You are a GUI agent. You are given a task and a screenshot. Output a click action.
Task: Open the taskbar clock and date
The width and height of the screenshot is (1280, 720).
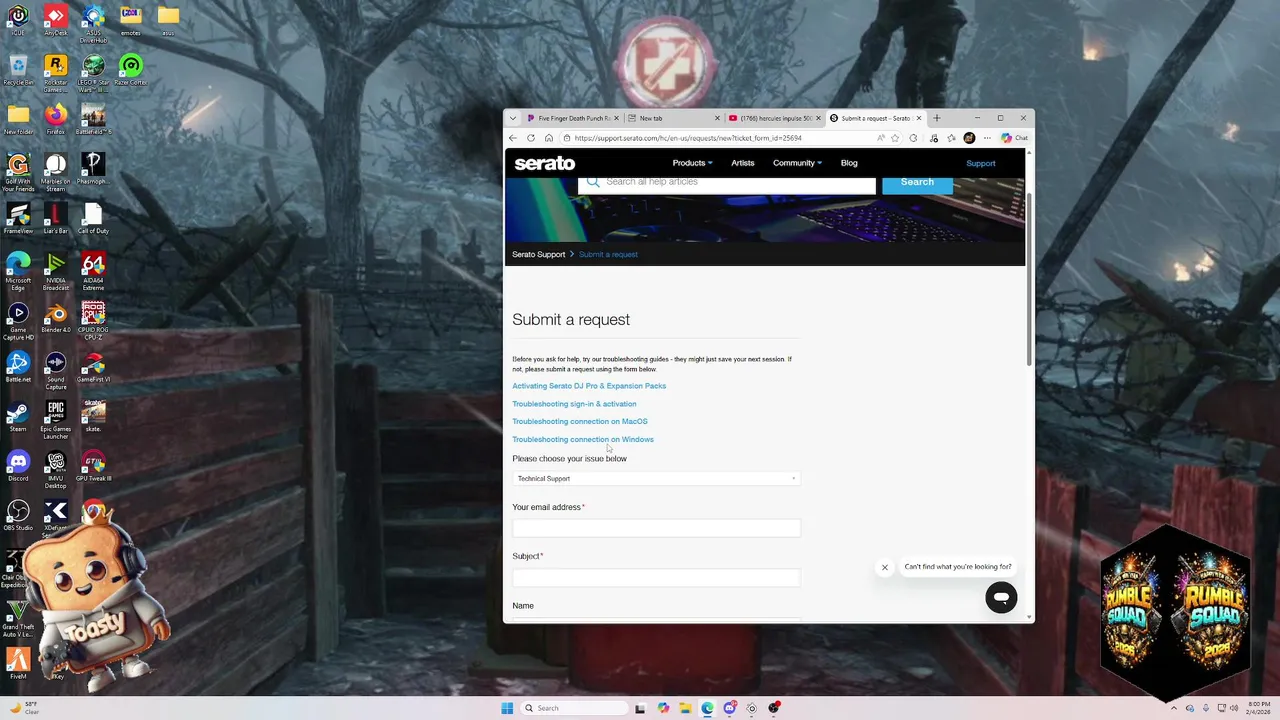point(1257,708)
